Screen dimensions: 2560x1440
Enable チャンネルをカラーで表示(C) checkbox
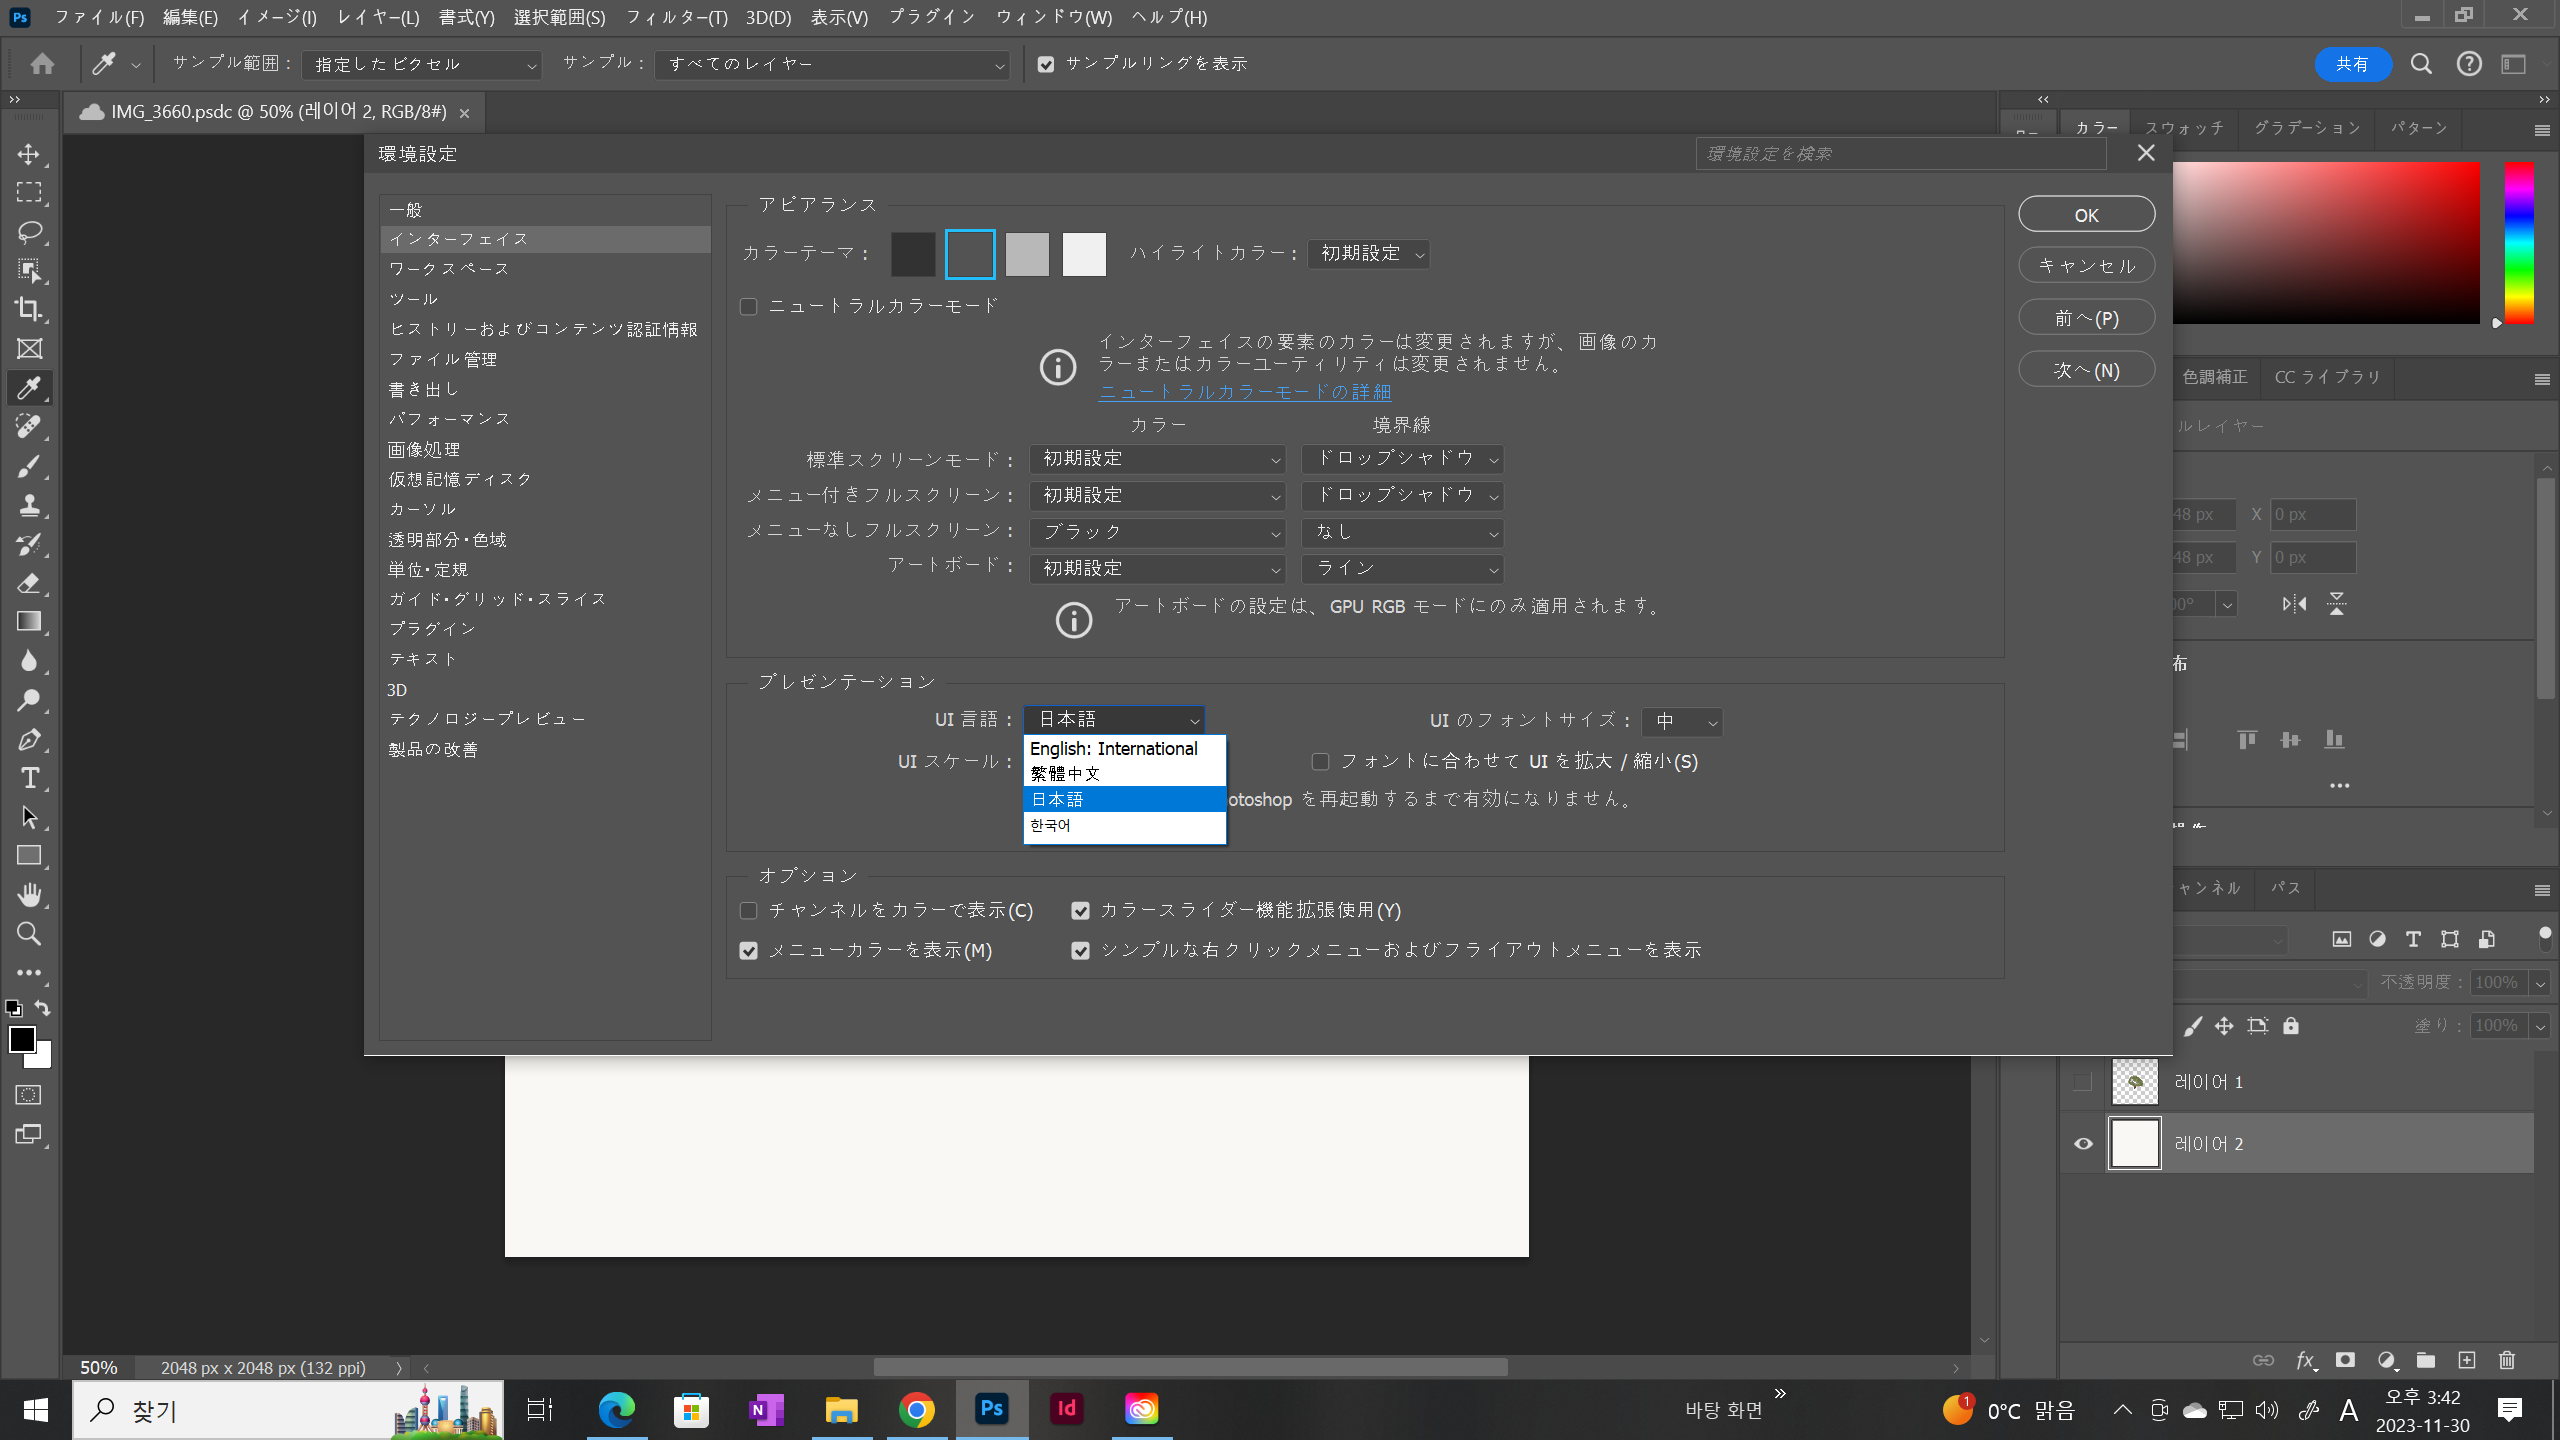[x=748, y=911]
